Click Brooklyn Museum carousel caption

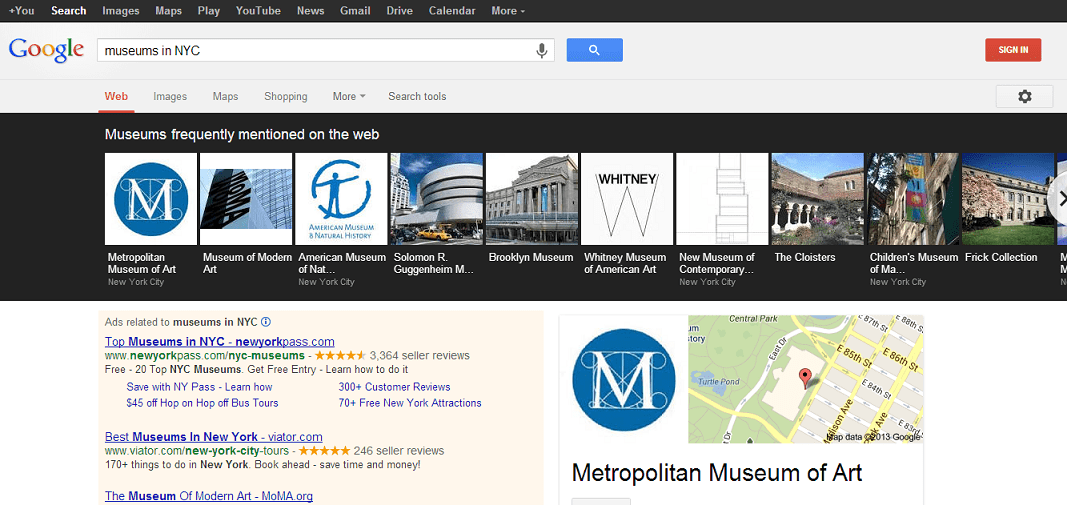click(x=531, y=257)
